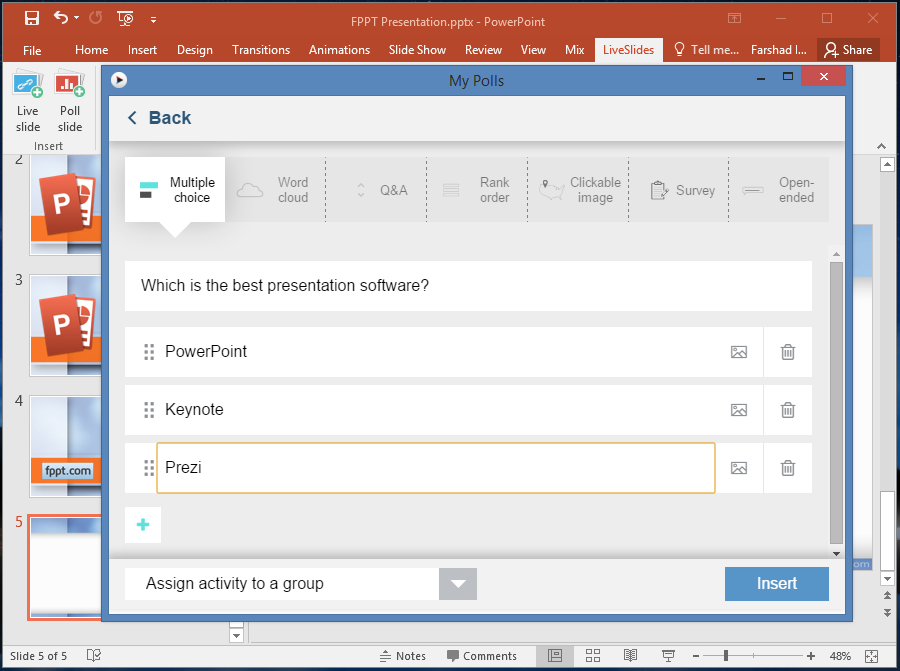Add image to the Keynote option
900x671 pixels.
pos(739,410)
